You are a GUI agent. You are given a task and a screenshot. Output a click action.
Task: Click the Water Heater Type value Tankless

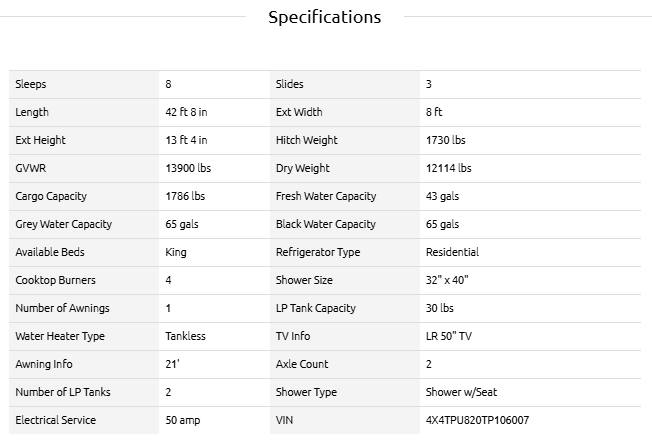click(185, 336)
